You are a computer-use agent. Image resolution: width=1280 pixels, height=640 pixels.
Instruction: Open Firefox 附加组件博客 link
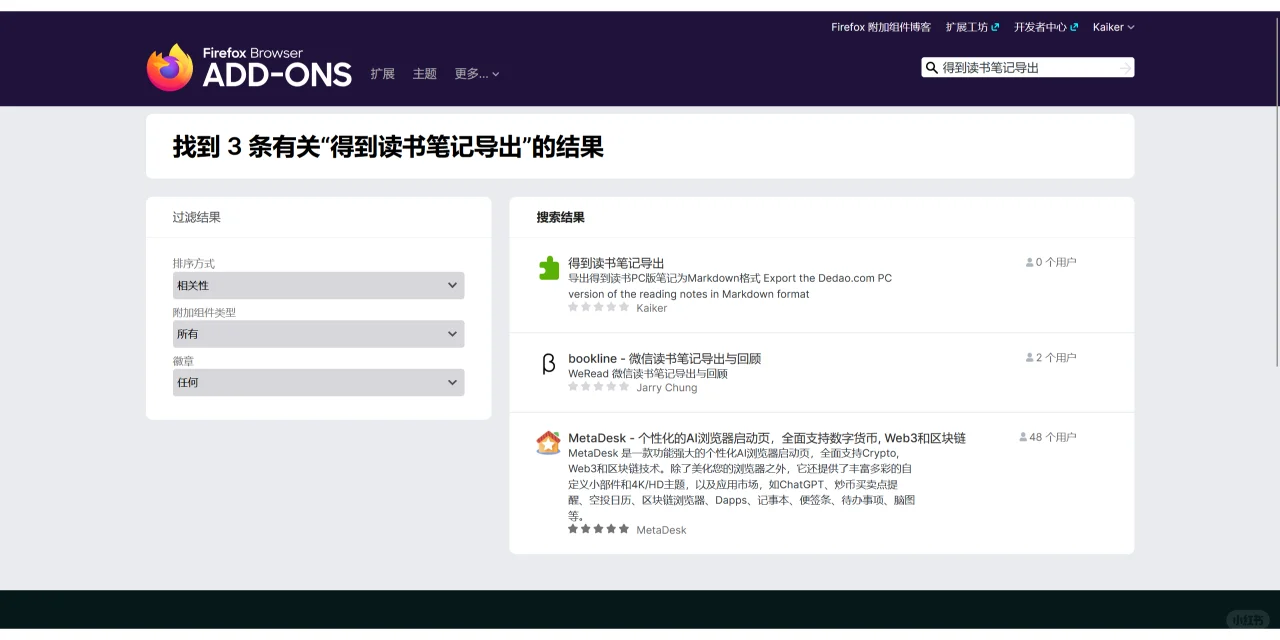tap(881, 27)
